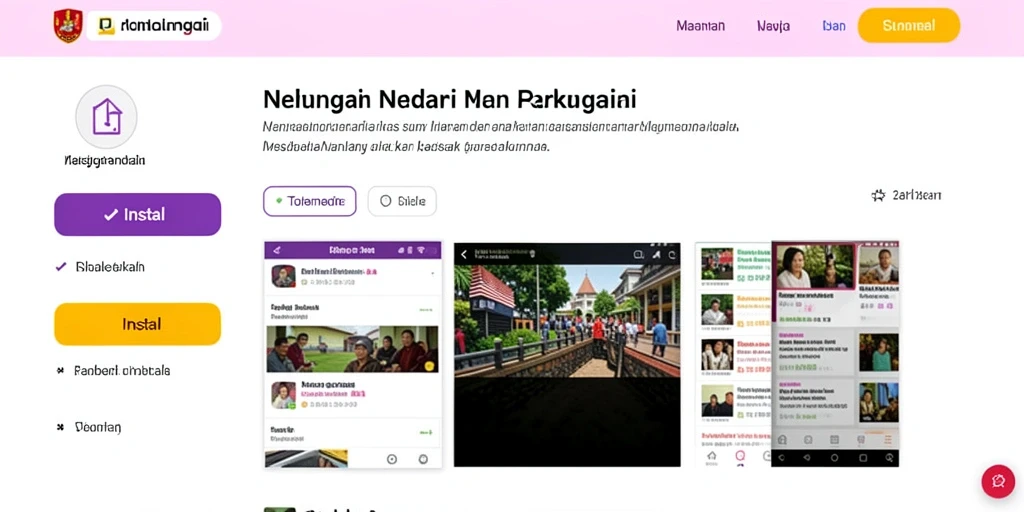This screenshot has width=1024, height=512.
Task: Open the dark street photo viewer screenshot
Action: [x=567, y=355]
